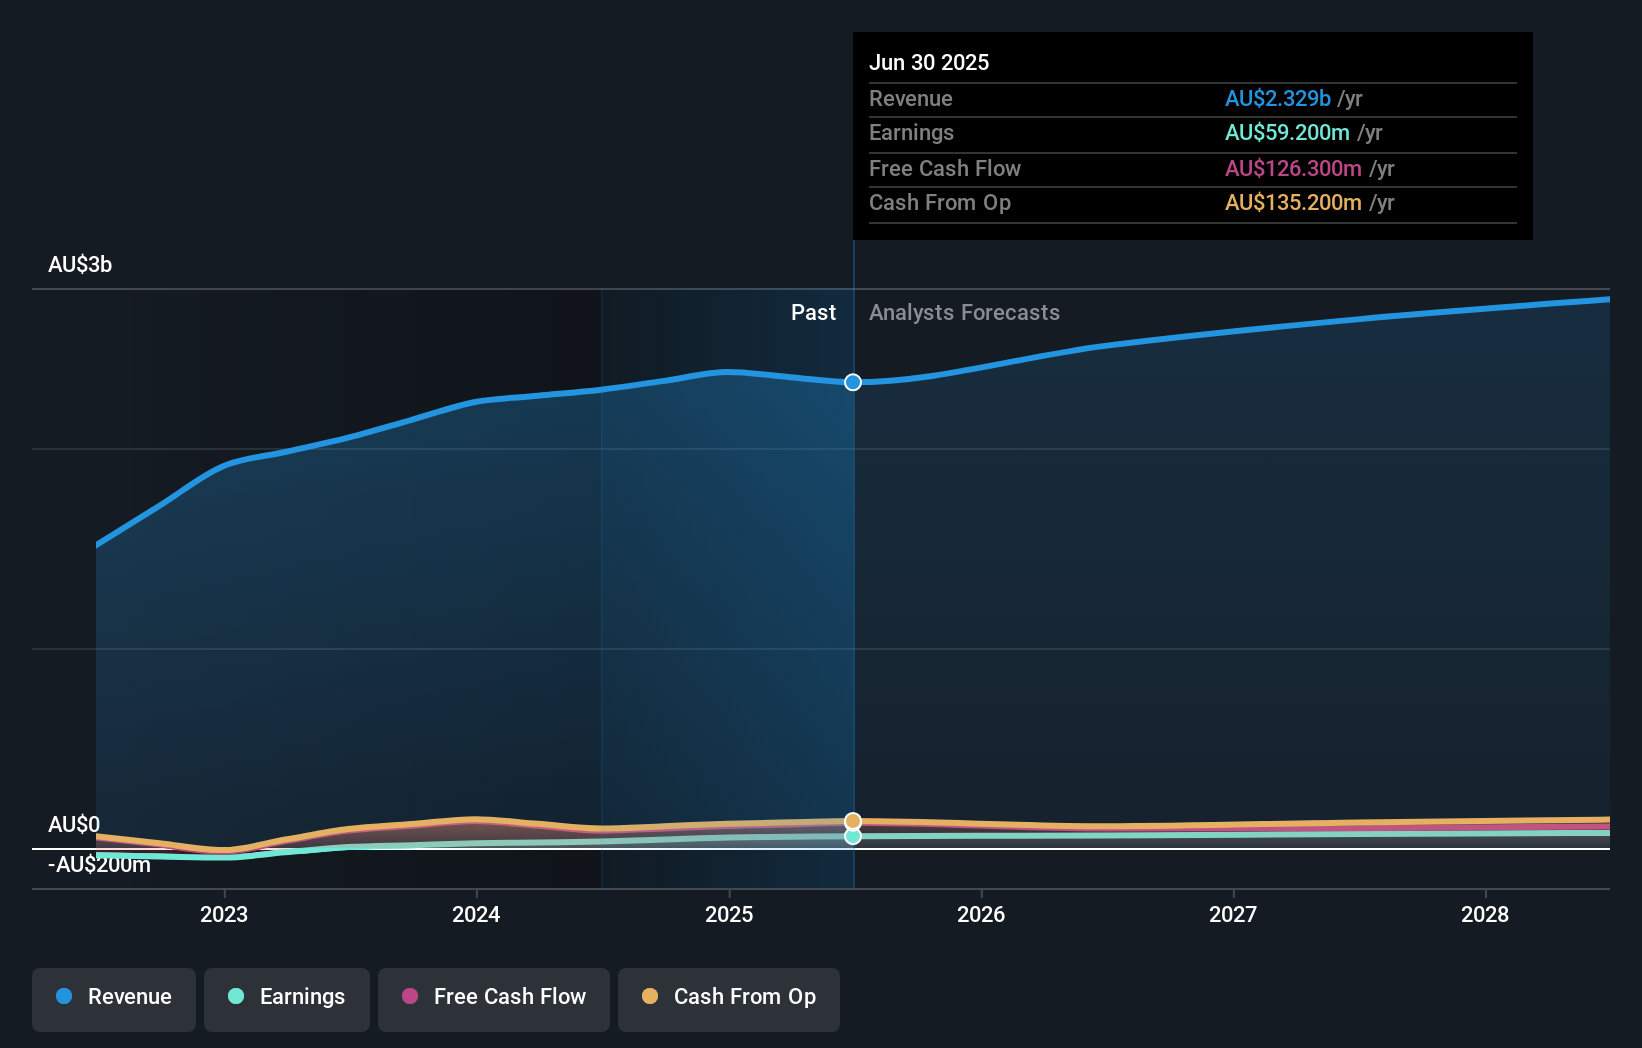Click the blue Revenue legend dot
The image size is (1642, 1048).
[63, 997]
